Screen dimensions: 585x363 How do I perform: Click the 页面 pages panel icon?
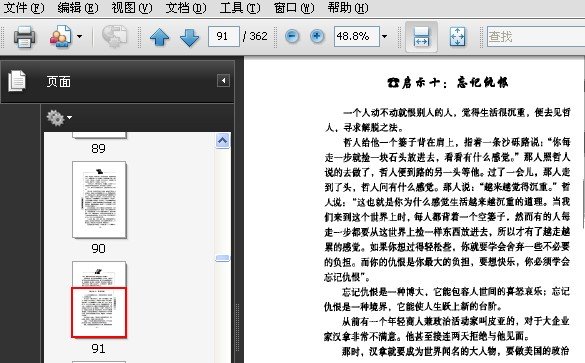point(17,81)
